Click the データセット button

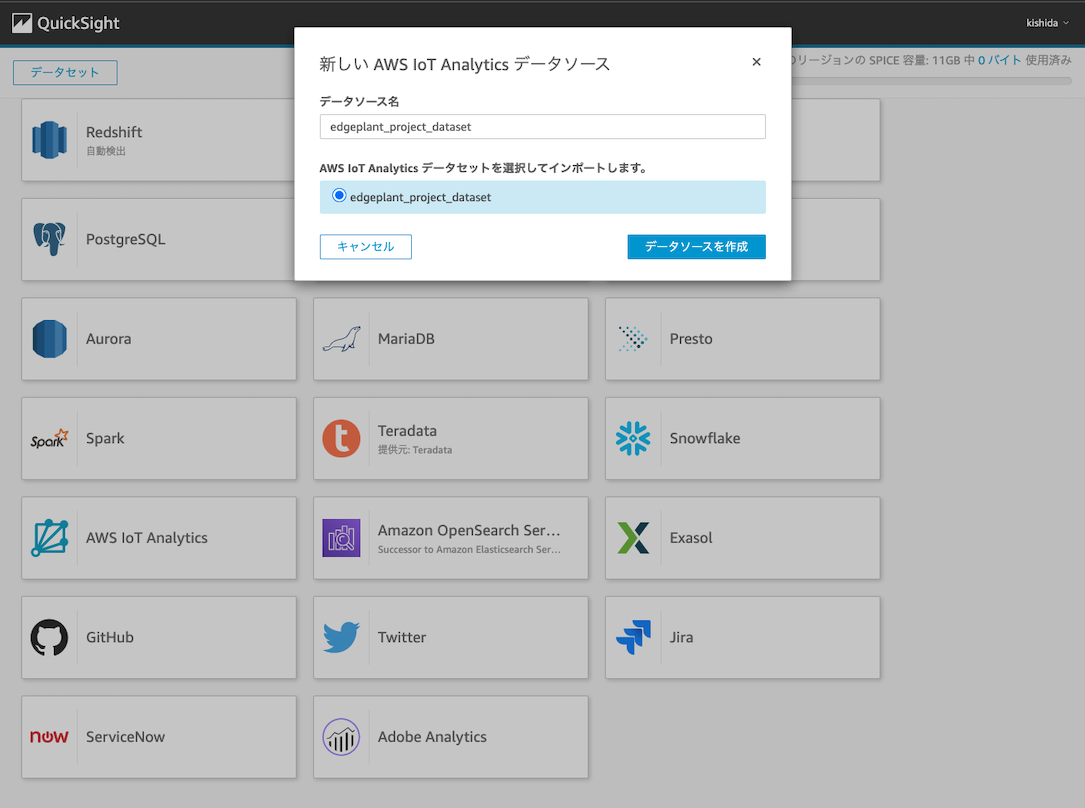coord(65,73)
